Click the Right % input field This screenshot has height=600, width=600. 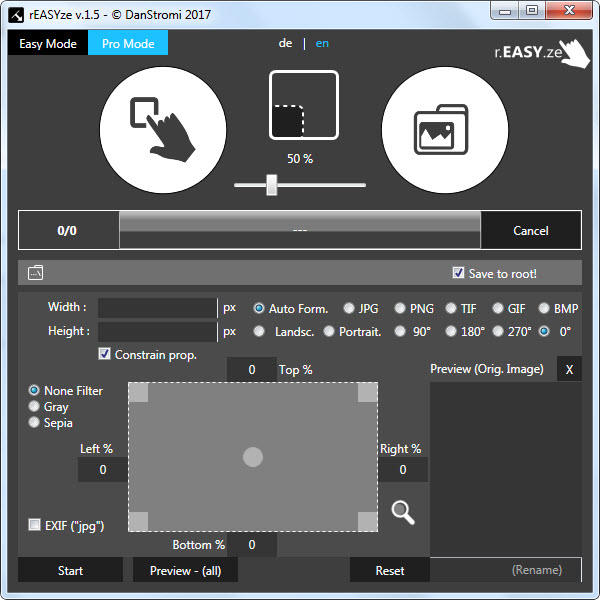[x=403, y=470]
